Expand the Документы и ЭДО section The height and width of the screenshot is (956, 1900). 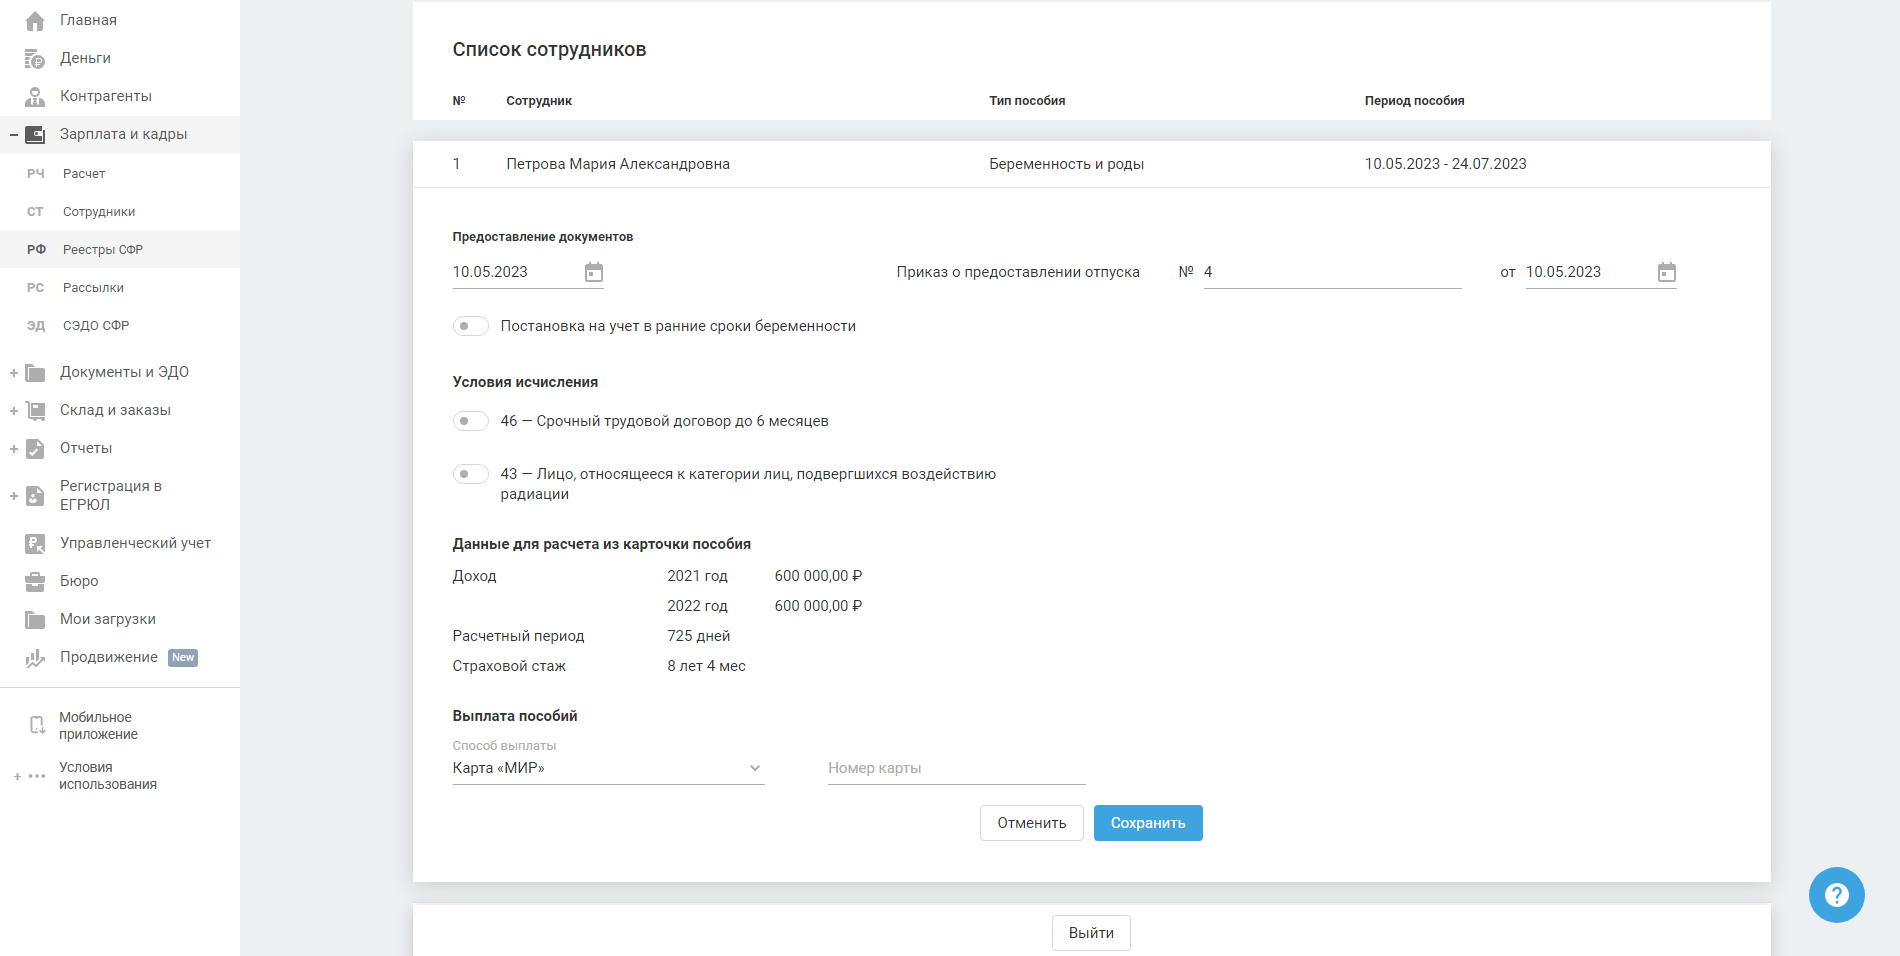pyautogui.click(x=14, y=373)
